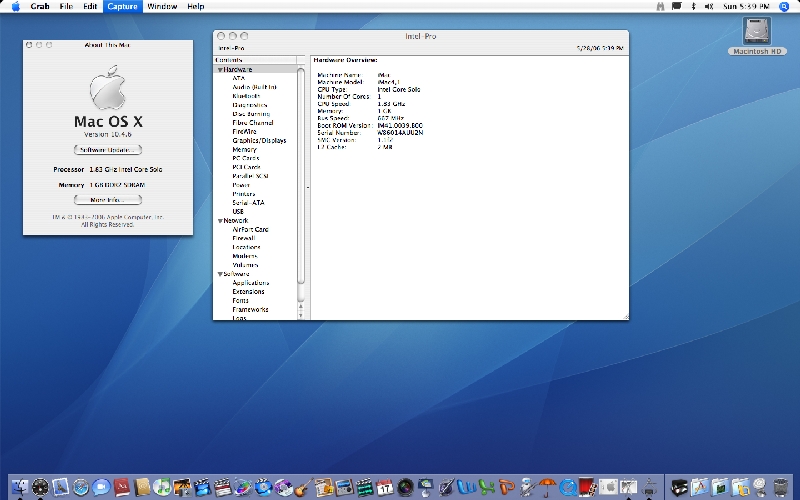Select Bluetooth in Hardware list
The image size is (800, 500).
coord(246,96)
